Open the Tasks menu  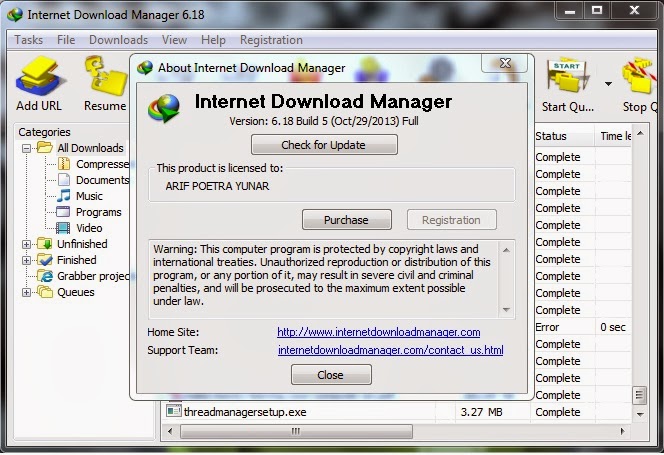click(28, 40)
